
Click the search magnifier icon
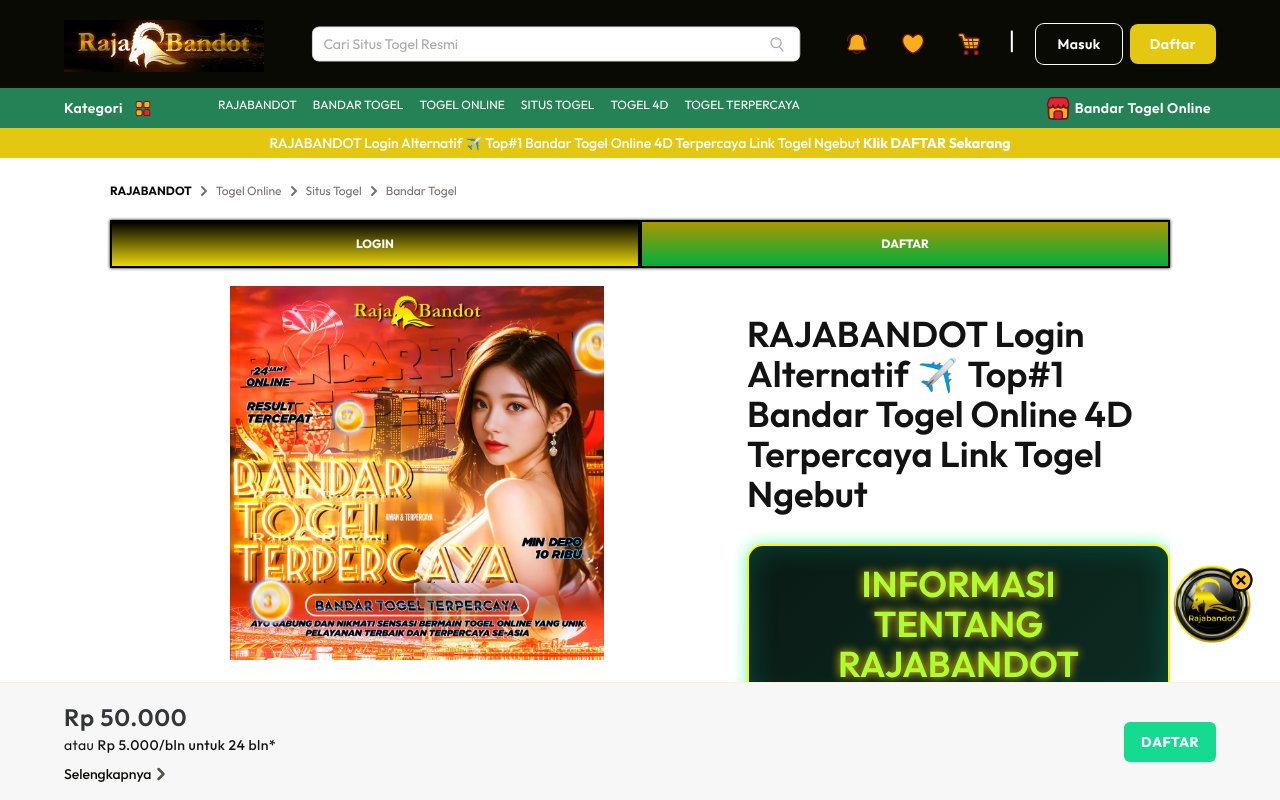(777, 44)
